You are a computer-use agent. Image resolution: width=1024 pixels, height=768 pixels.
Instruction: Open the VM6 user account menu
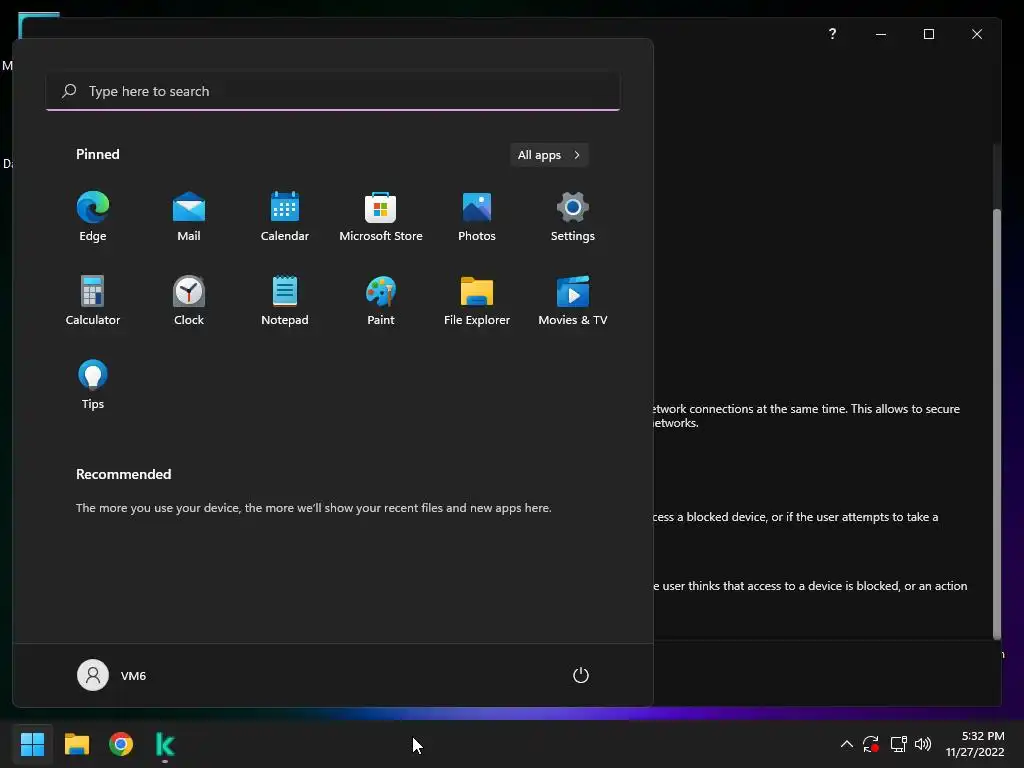tap(112, 675)
